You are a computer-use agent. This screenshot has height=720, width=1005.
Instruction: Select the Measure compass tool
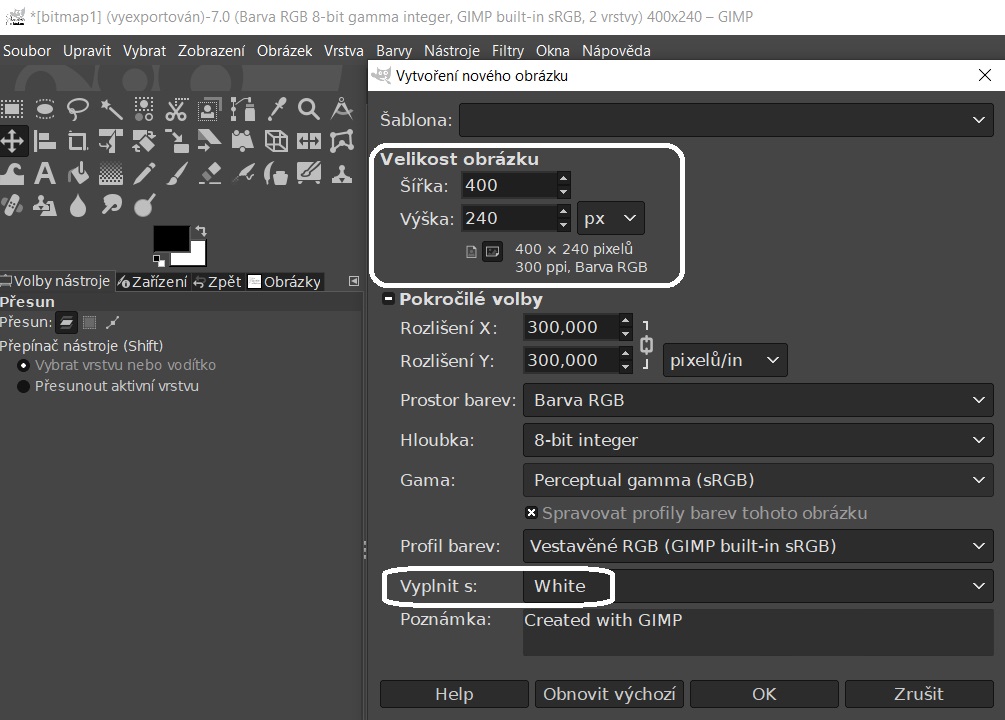pos(342,110)
